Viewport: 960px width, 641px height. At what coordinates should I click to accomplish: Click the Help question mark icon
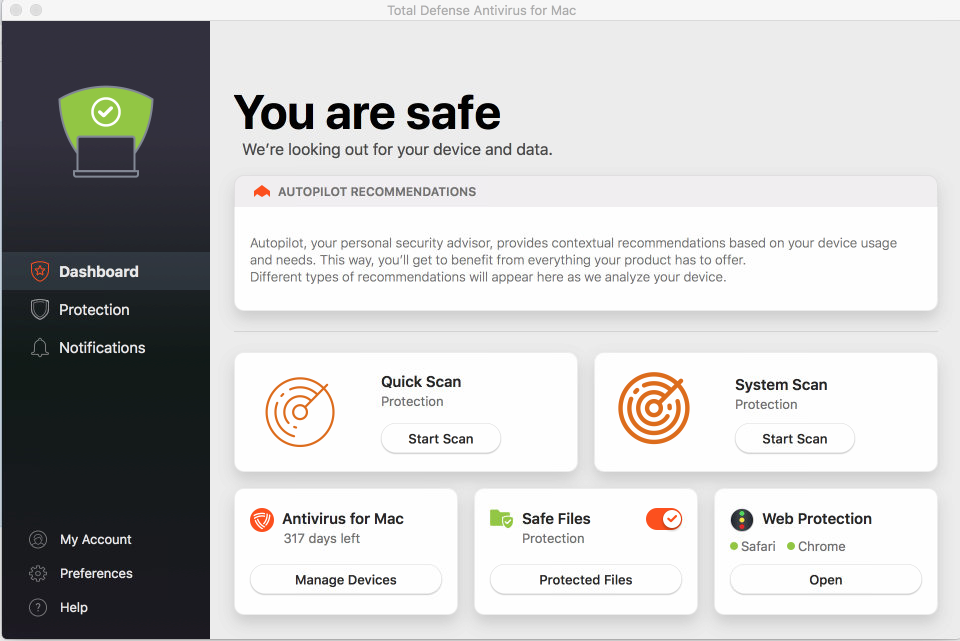click(x=39, y=607)
